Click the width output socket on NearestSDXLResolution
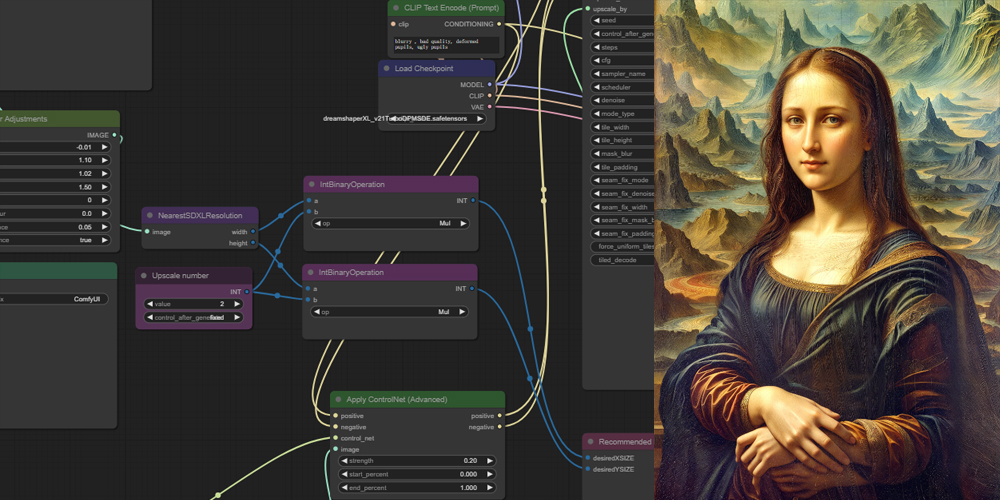The height and width of the screenshot is (500, 1000). 253,232
